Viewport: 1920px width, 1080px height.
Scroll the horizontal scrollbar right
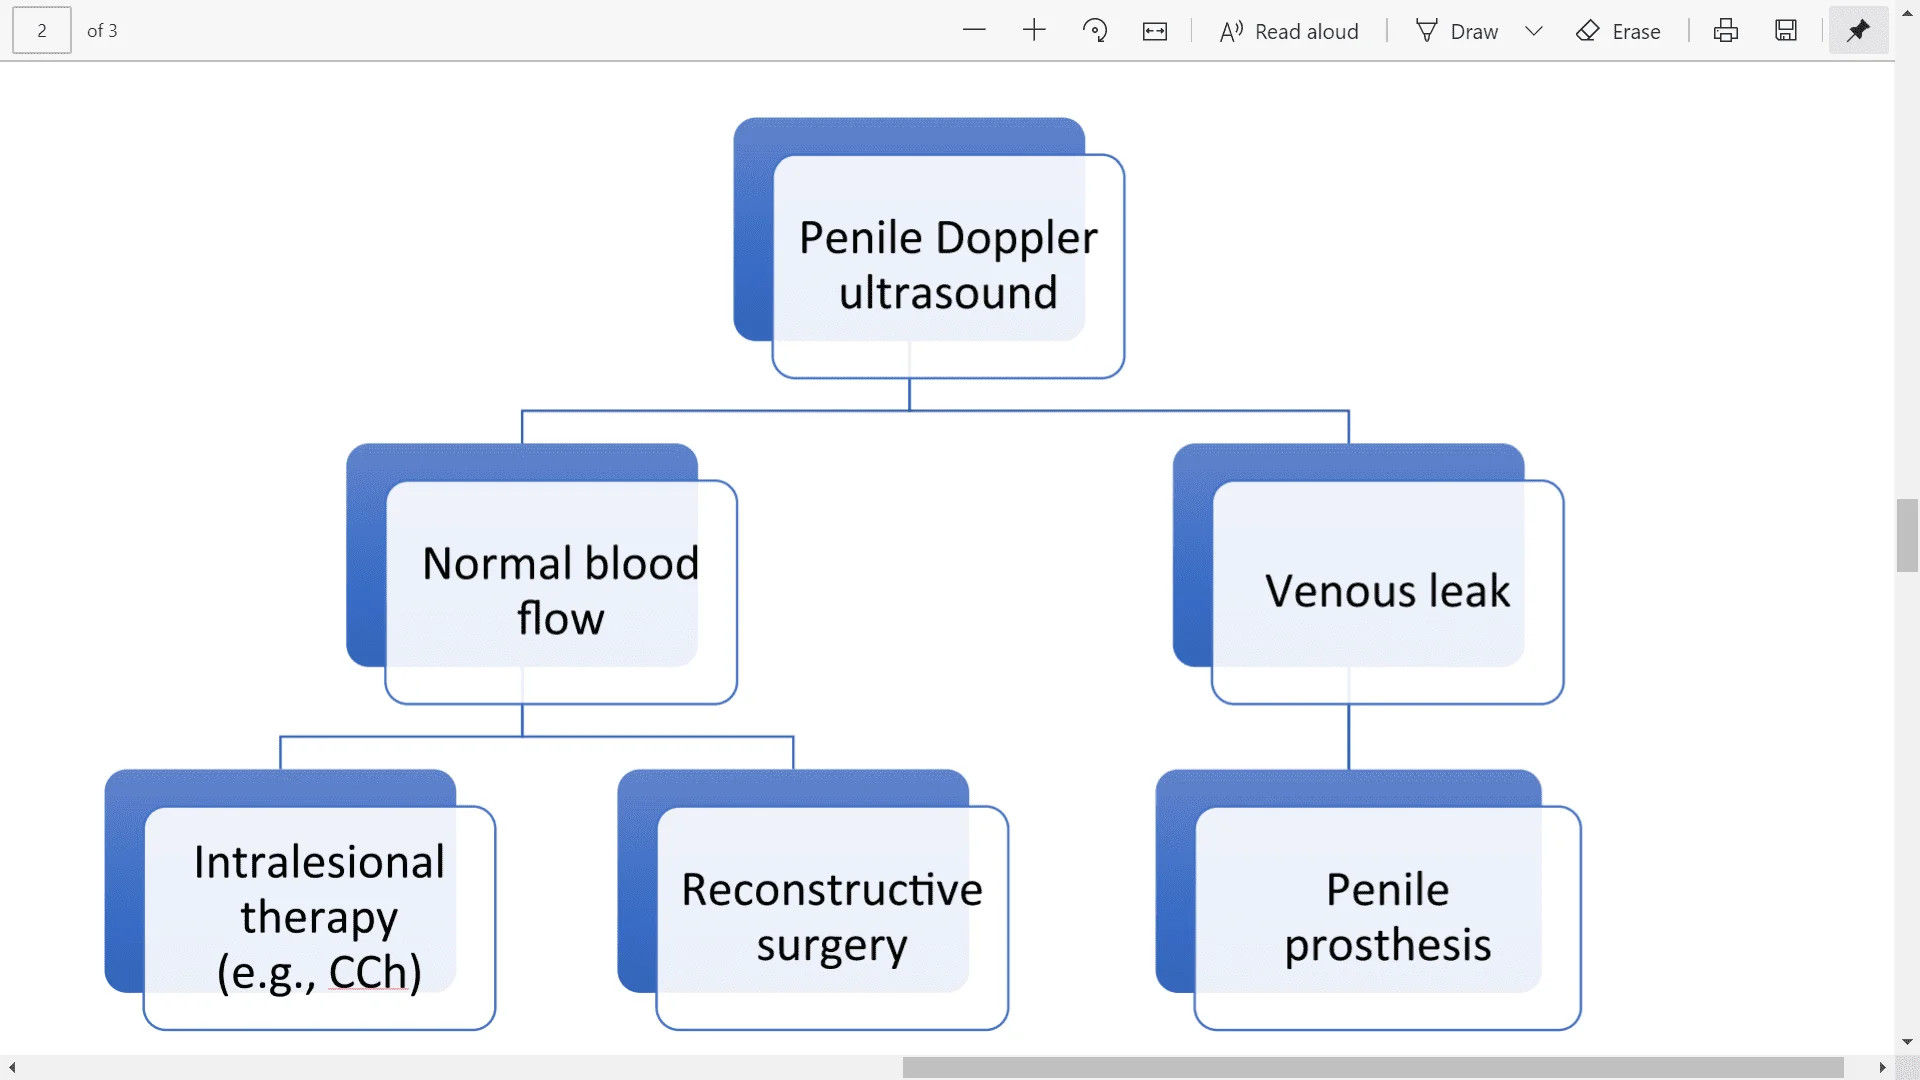click(x=1880, y=1065)
